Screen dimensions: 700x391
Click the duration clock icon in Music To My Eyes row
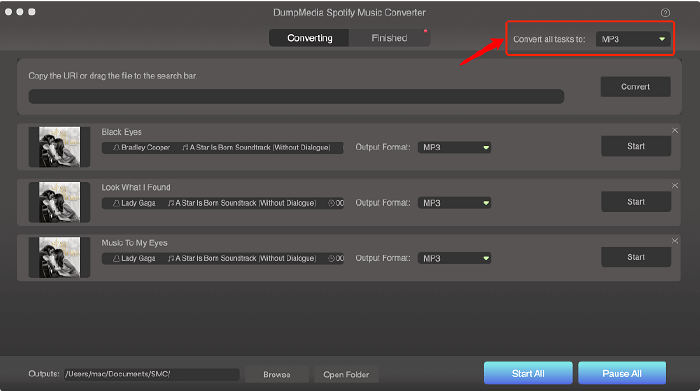point(331,258)
